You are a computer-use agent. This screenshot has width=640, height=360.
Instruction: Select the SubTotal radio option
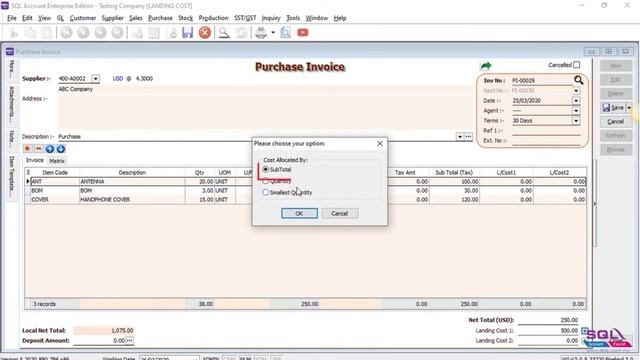click(266, 169)
